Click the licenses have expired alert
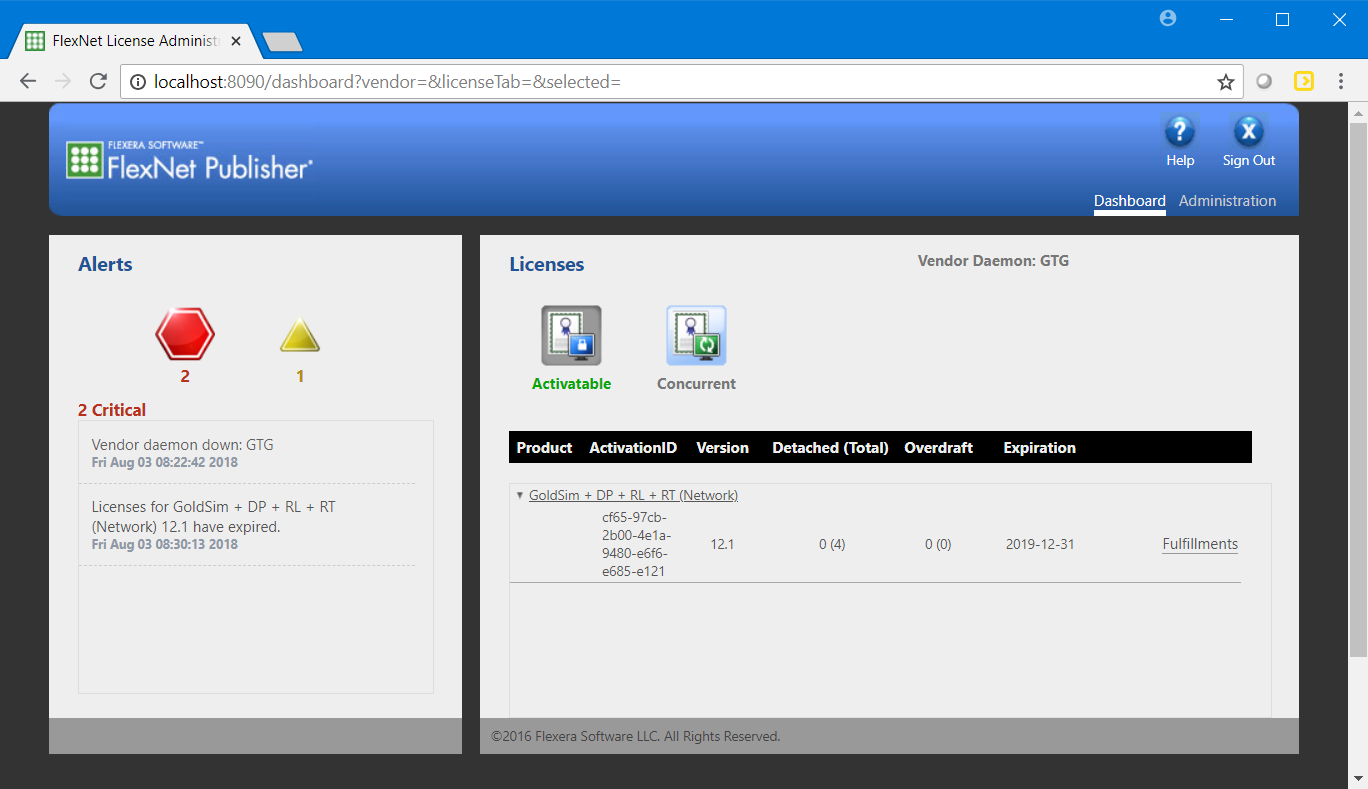This screenshot has height=789, width=1368. point(213,516)
